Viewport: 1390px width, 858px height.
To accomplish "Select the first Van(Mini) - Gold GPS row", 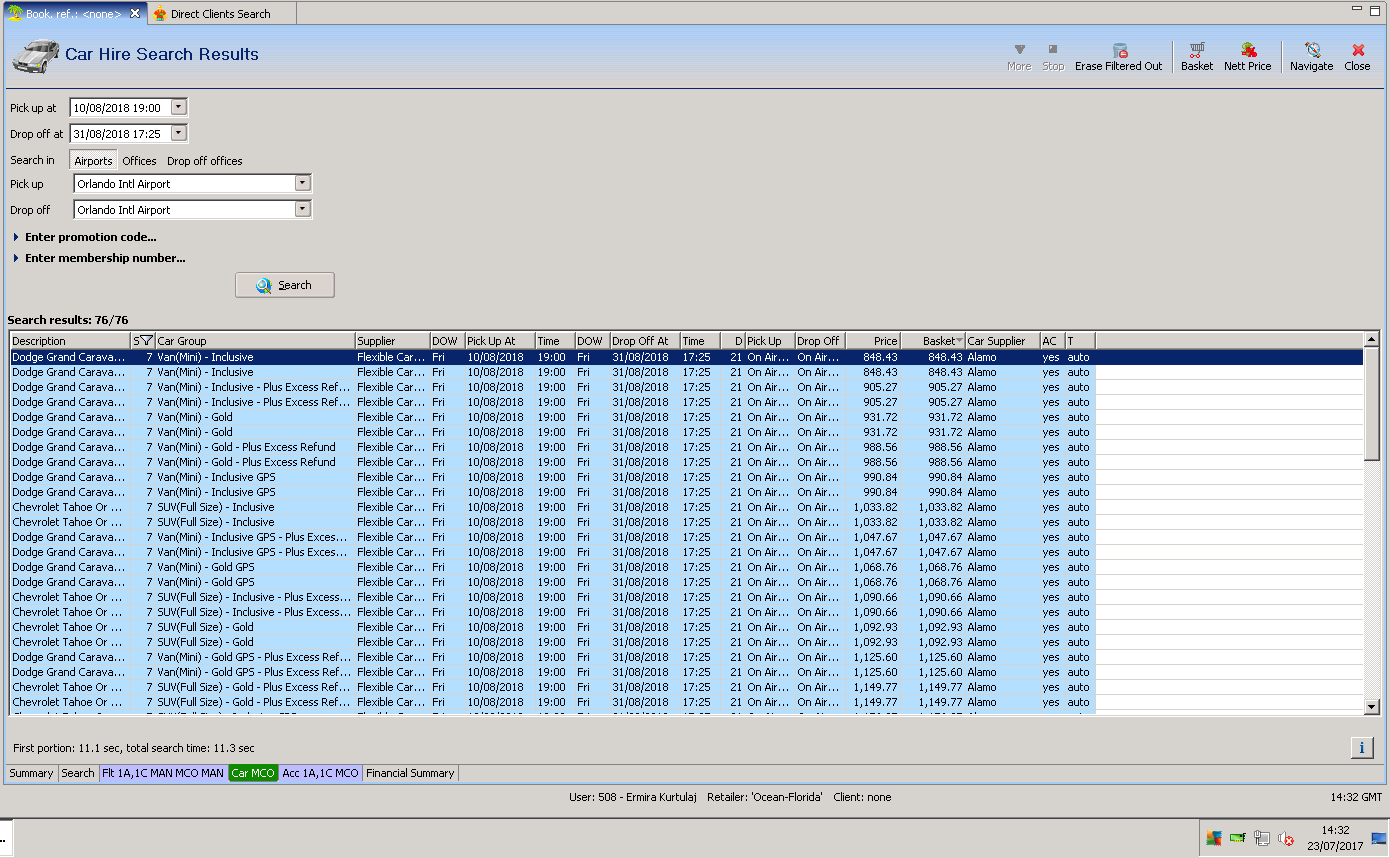I will point(687,567).
